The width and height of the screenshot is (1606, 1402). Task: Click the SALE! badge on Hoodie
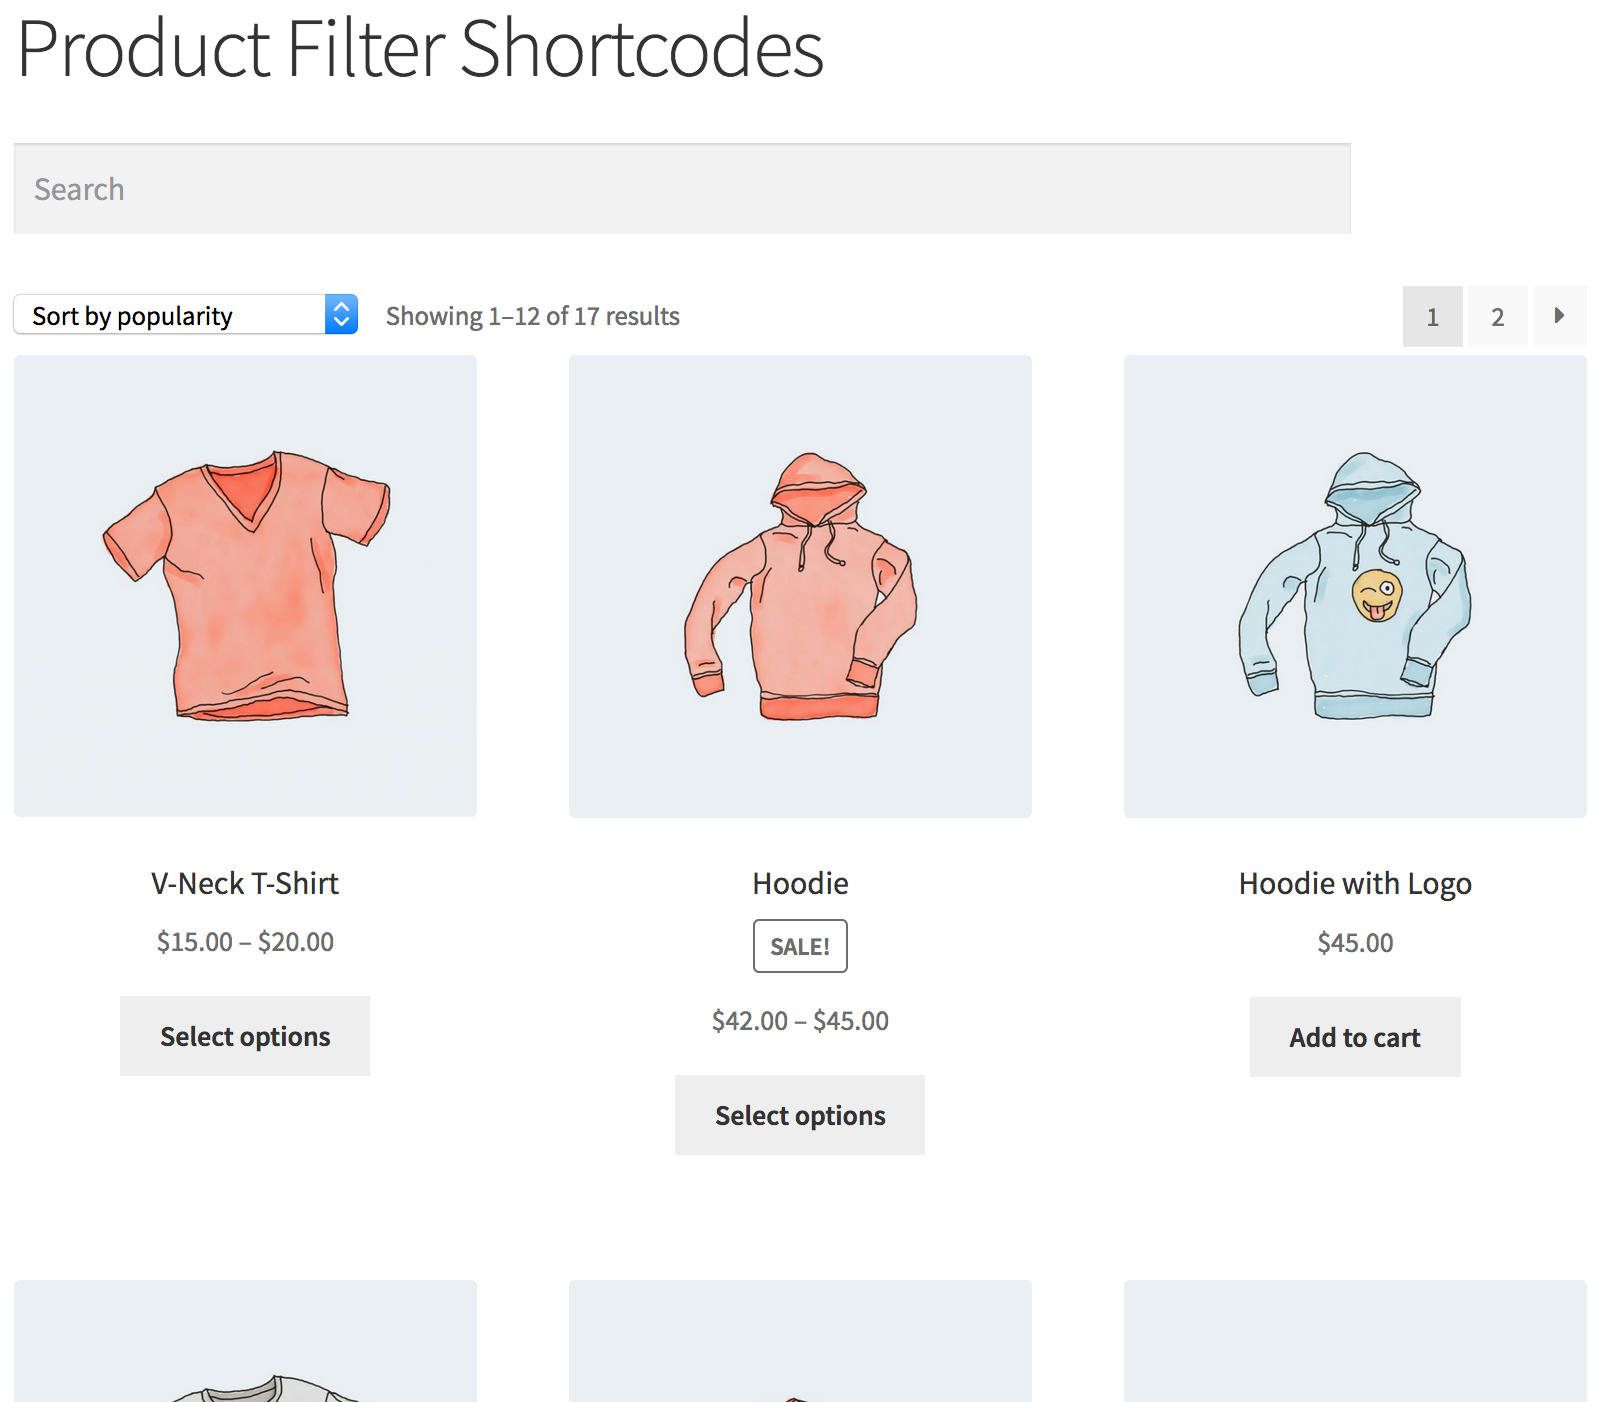coord(799,946)
